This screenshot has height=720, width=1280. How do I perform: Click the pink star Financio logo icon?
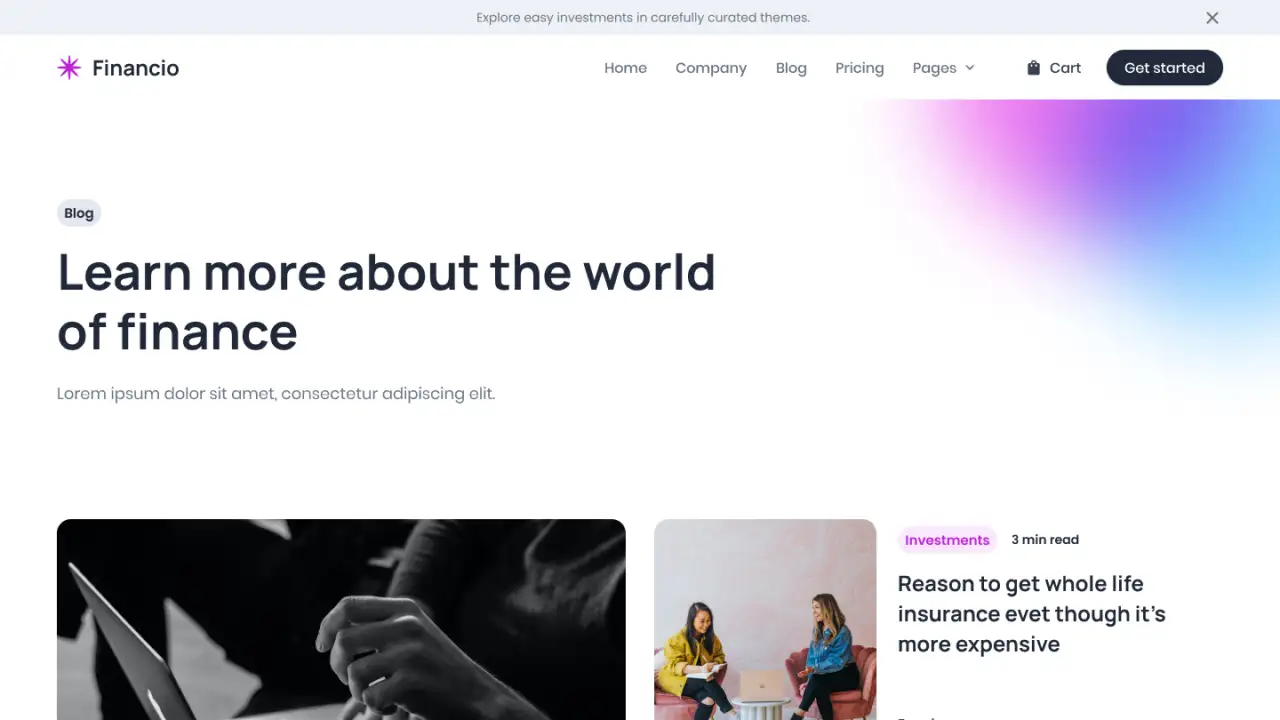click(69, 68)
